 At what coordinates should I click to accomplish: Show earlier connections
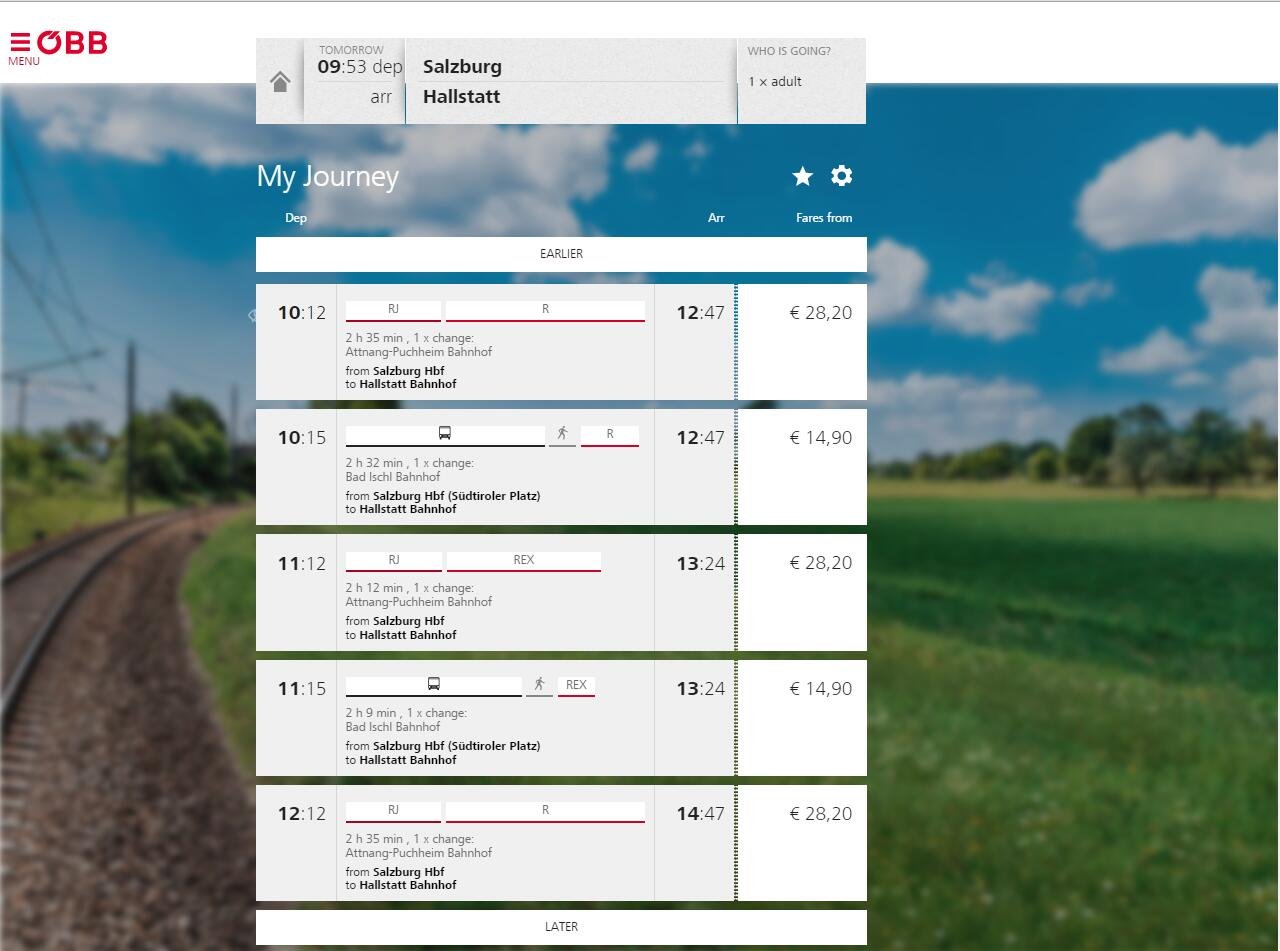561,254
